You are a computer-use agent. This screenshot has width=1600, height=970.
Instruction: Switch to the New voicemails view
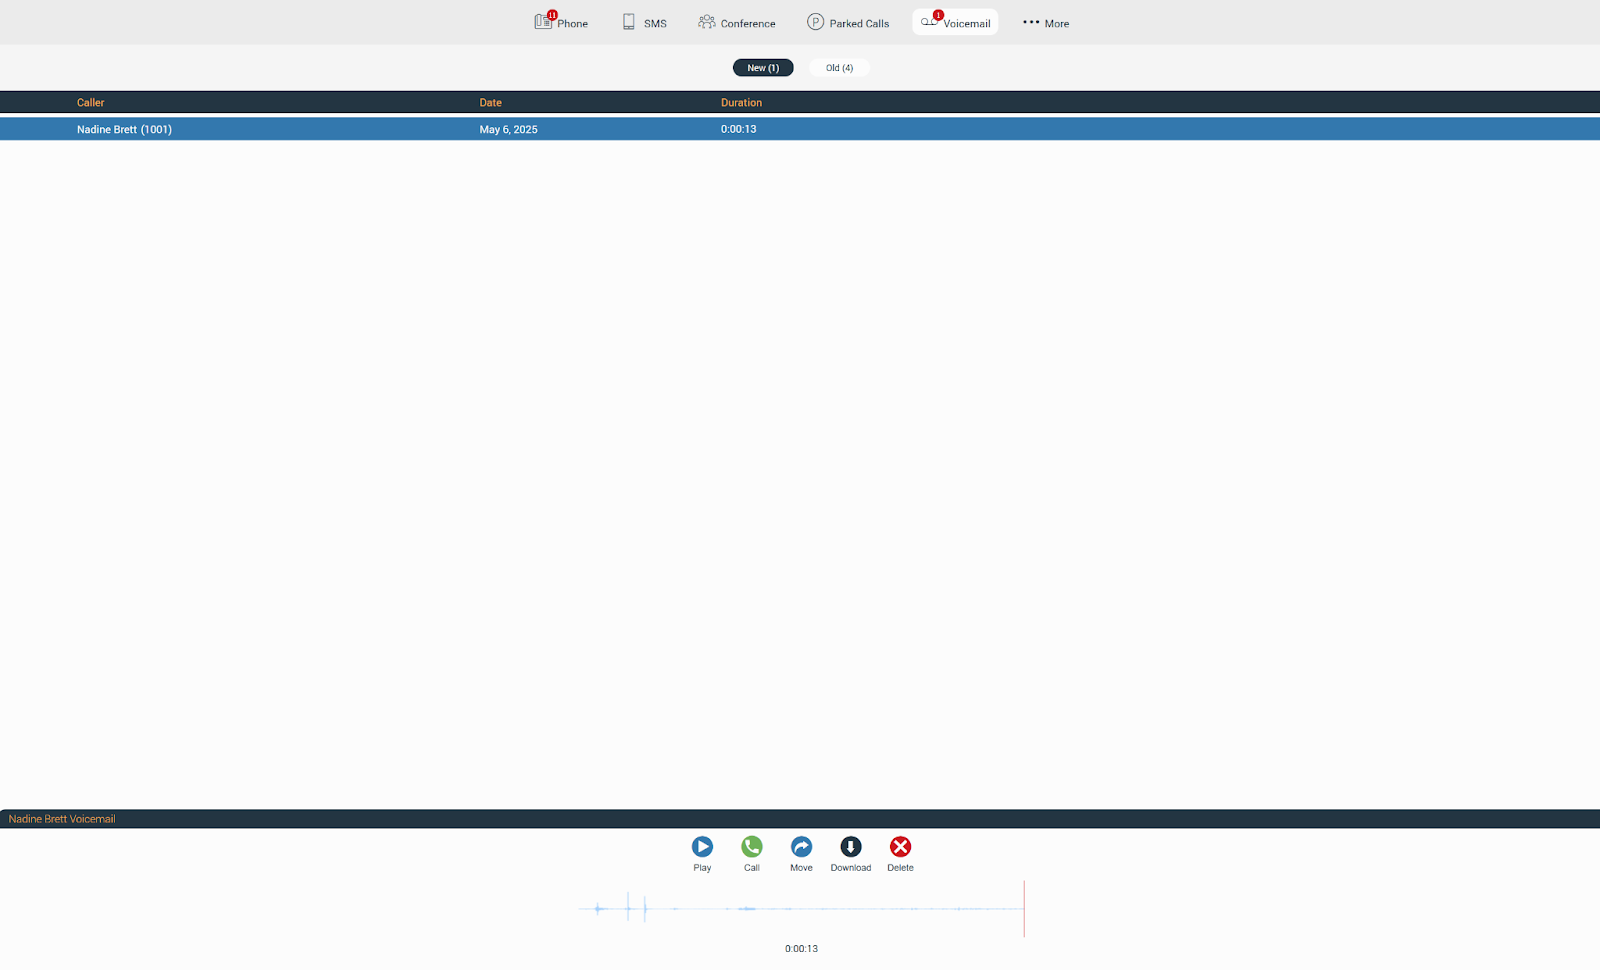coord(763,67)
